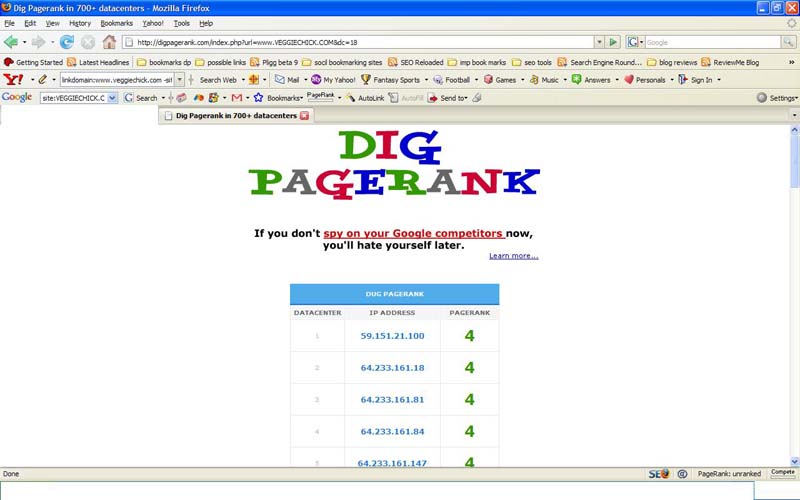Image resolution: width=800 pixels, height=500 pixels.
Task: Open My Yahoo! from toolbar
Action: (333, 80)
